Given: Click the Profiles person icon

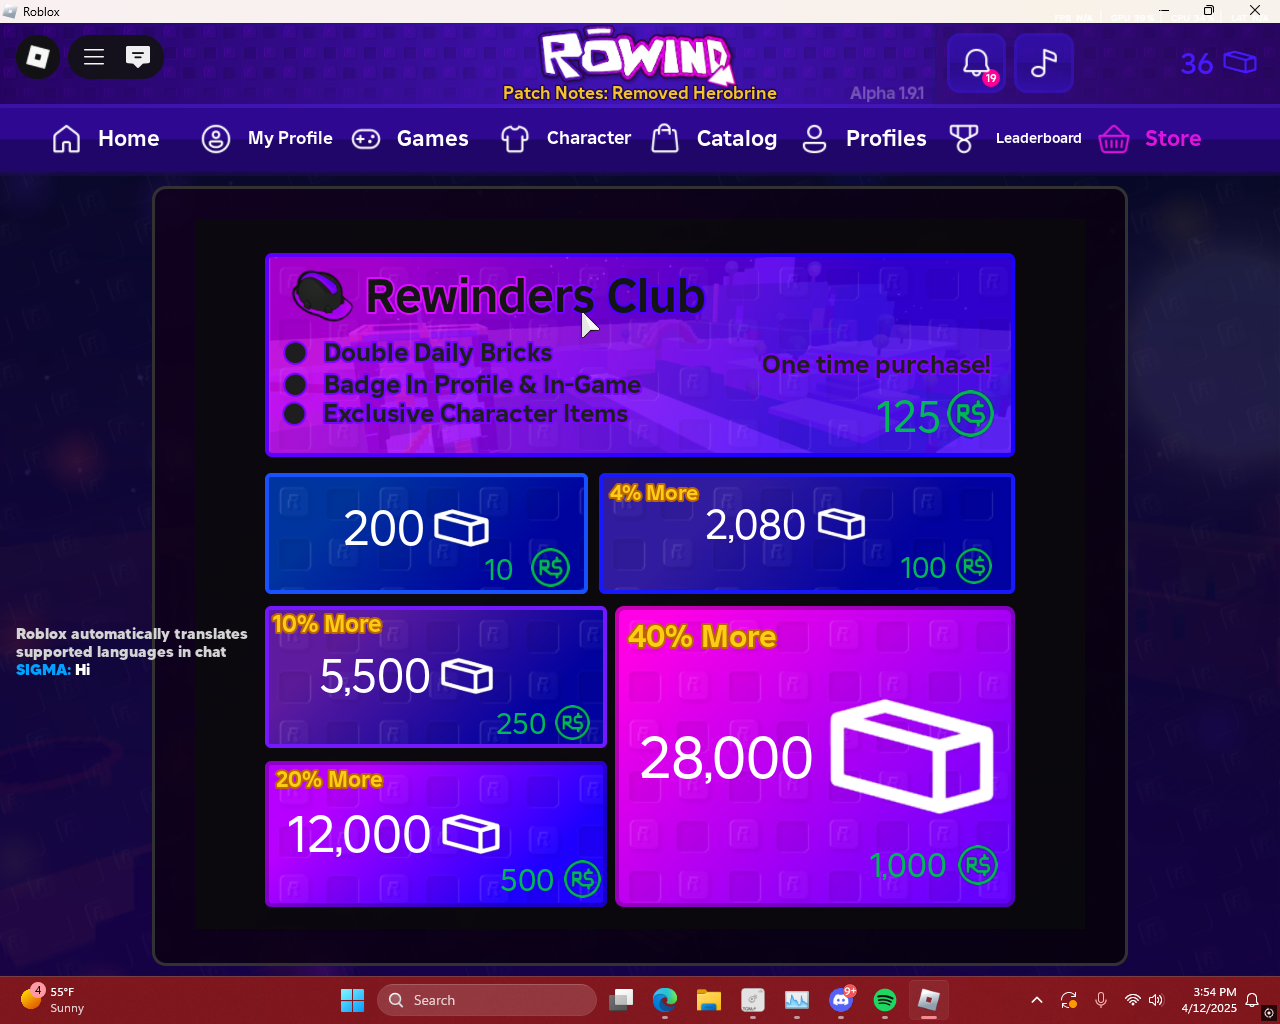Looking at the screenshot, I should (815, 139).
